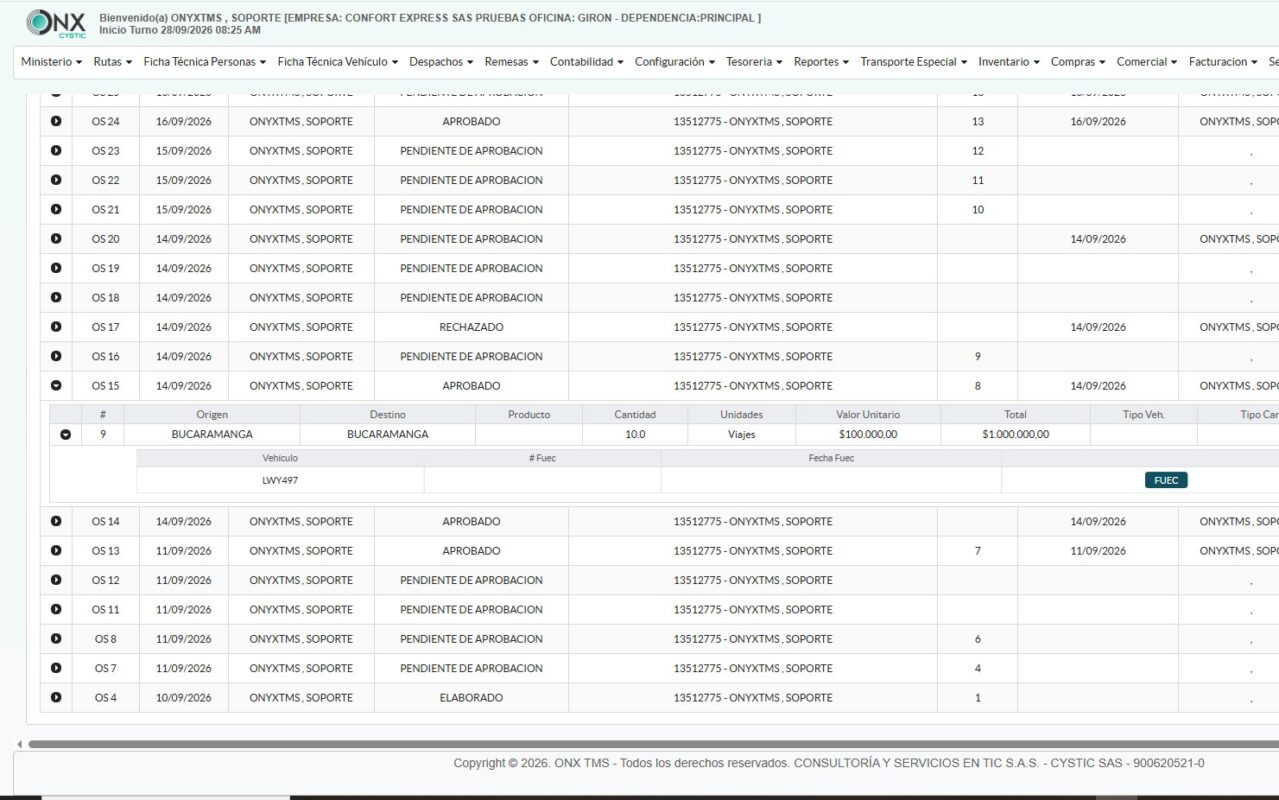
Task: Open the Comercial menu
Action: [x=1146, y=62]
